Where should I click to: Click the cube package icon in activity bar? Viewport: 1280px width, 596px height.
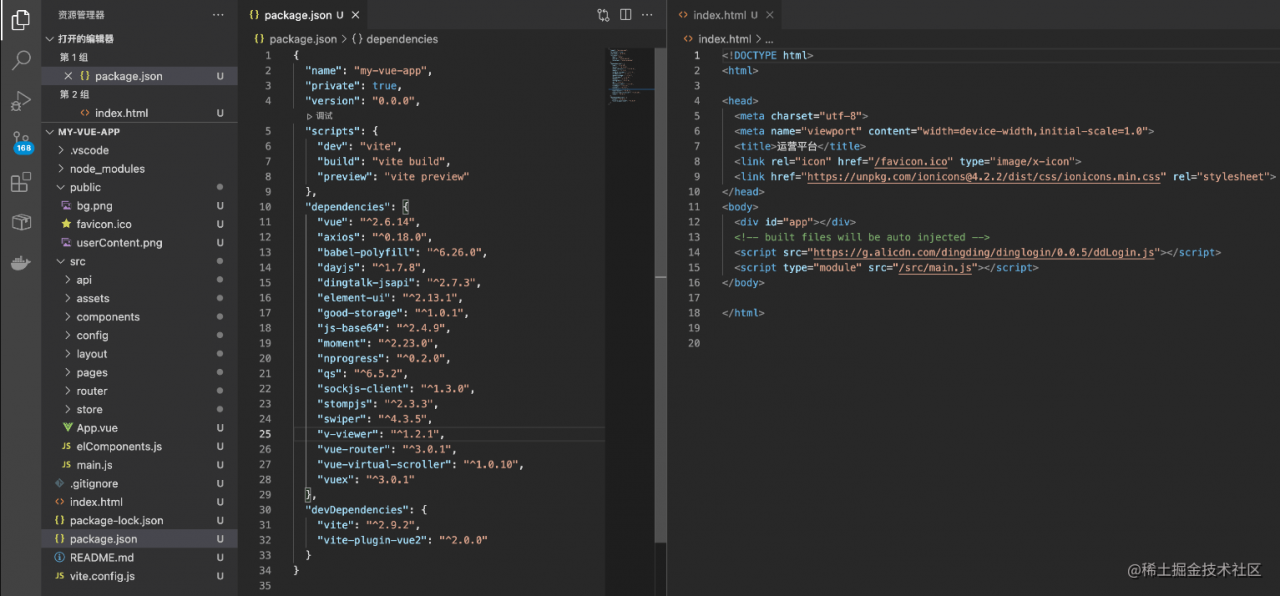pos(20,223)
